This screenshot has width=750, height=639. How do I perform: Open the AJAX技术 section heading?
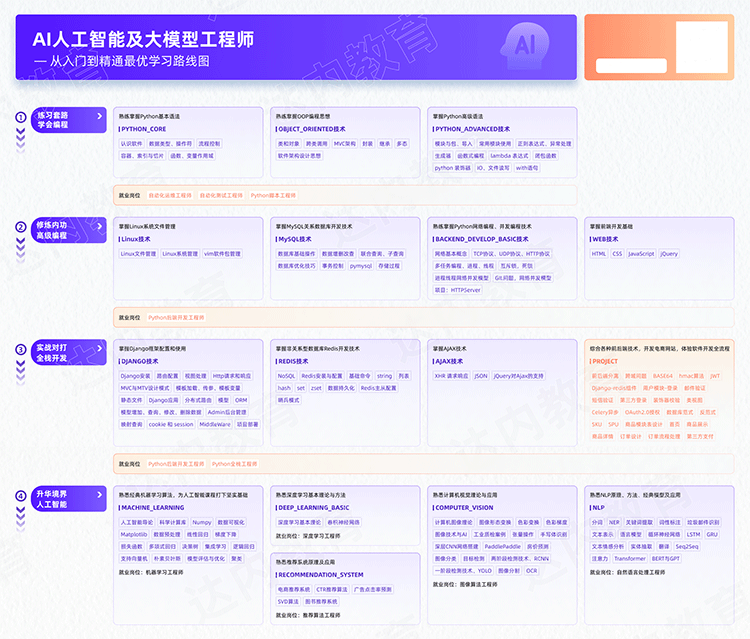click(x=448, y=362)
